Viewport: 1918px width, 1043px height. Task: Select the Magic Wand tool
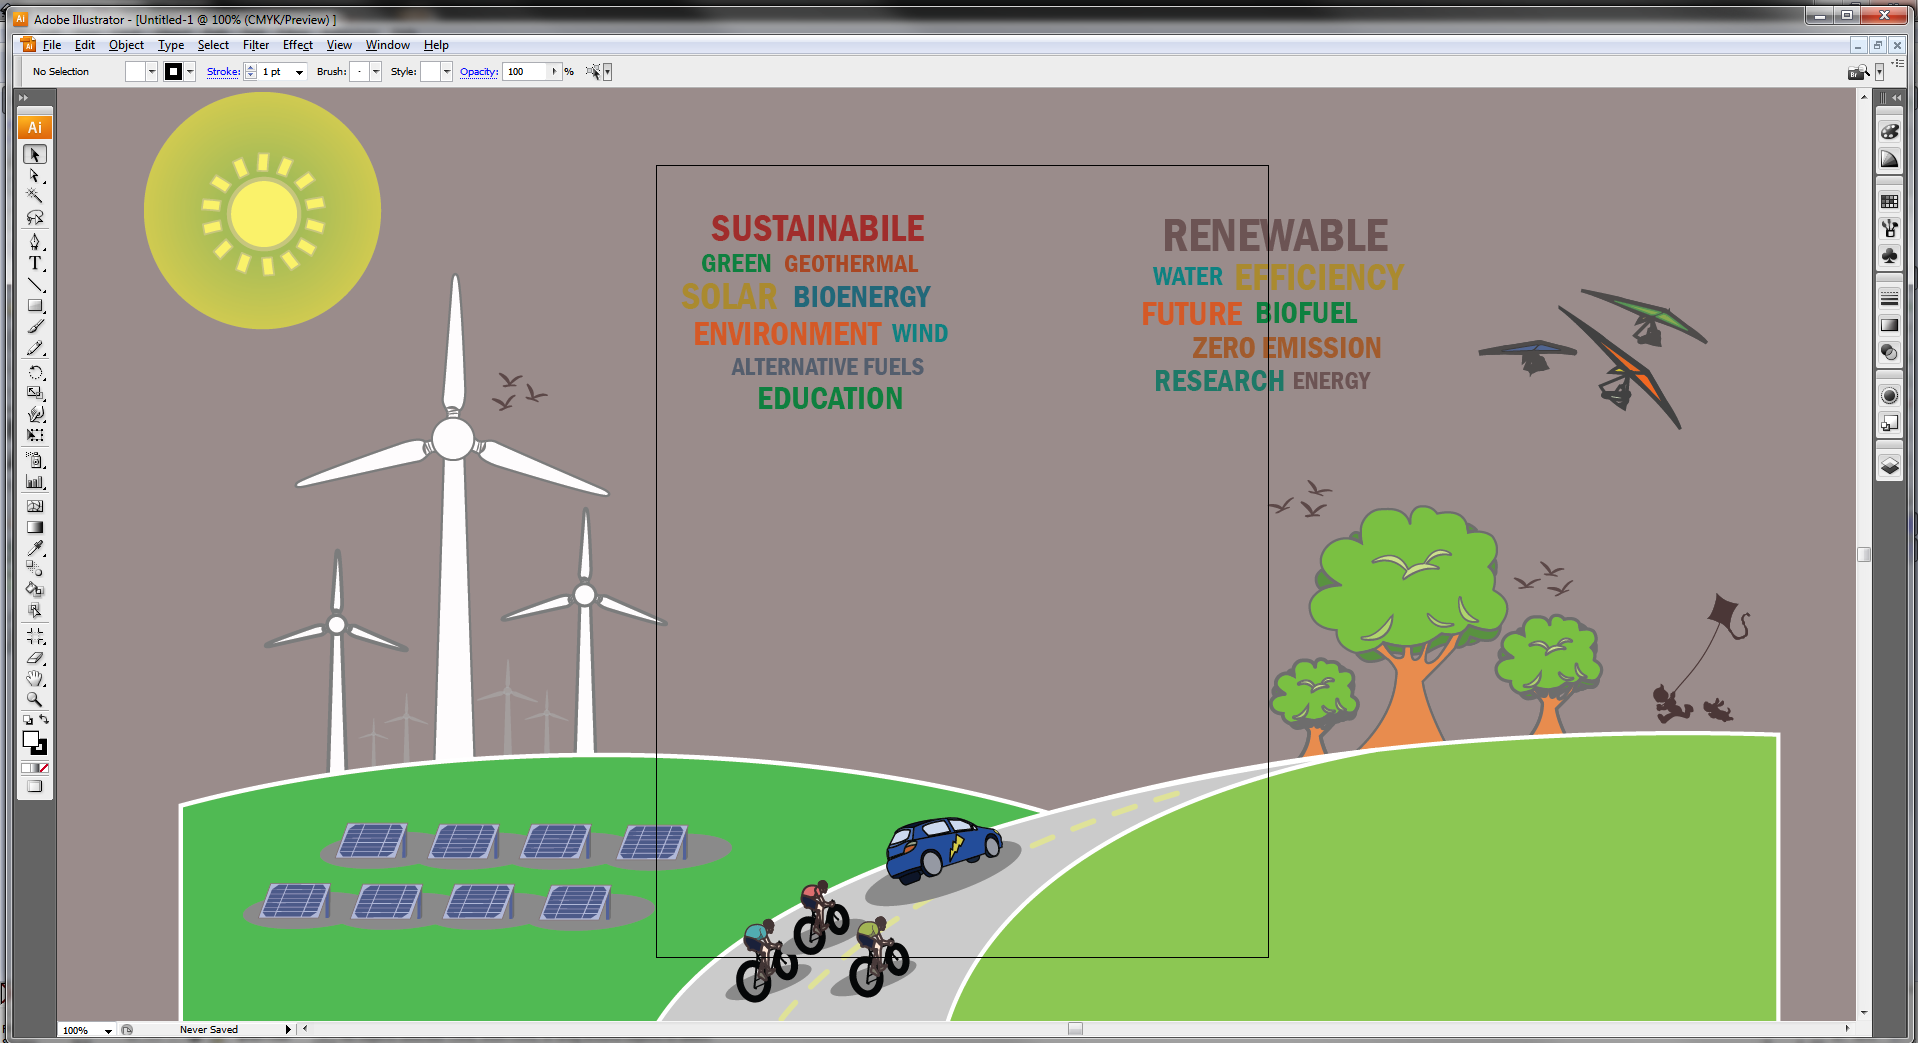35,196
